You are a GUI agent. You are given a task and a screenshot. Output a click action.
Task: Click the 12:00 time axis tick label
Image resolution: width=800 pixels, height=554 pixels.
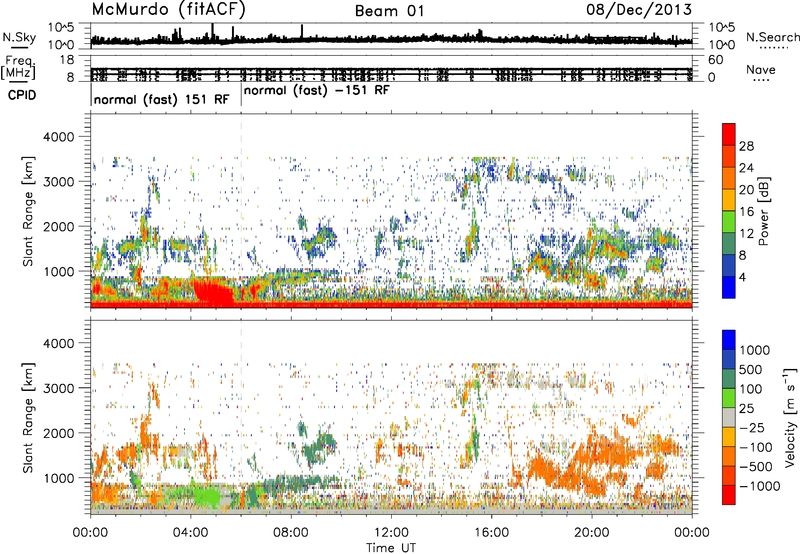[x=391, y=533]
